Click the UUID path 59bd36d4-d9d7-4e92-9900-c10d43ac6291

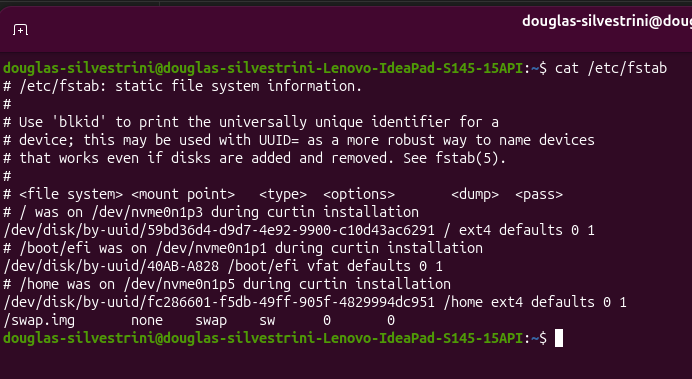pyautogui.click(x=219, y=230)
